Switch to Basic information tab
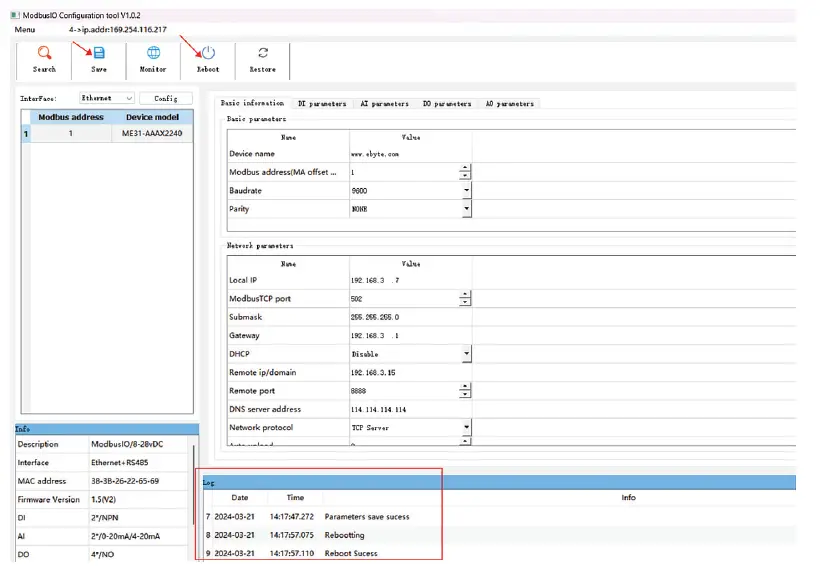Screen dimensions: 832x574 pos(252,103)
